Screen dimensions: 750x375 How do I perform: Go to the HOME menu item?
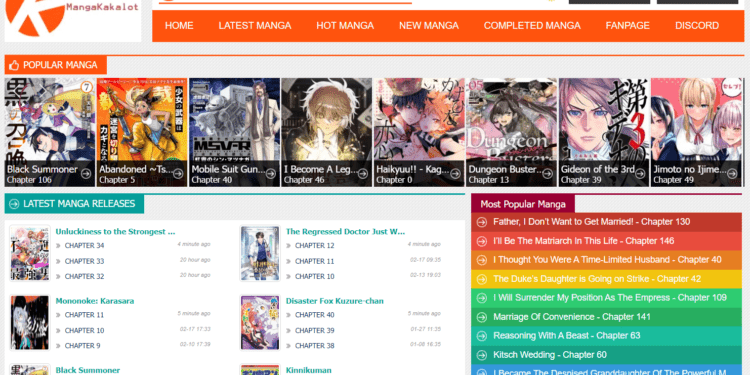pos(179,26)
